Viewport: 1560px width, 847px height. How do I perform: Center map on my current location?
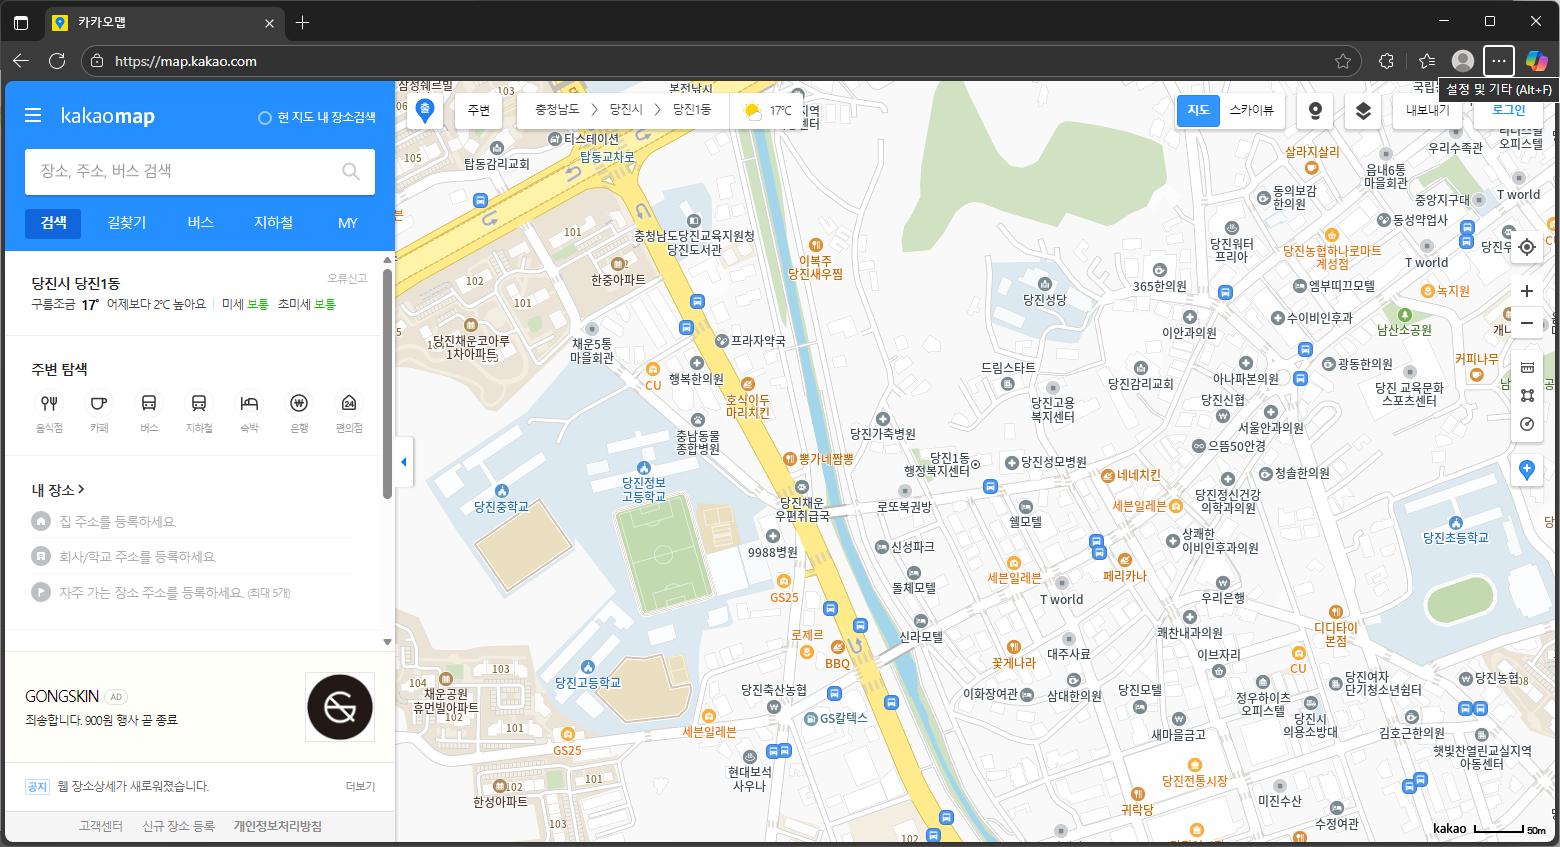[x=1527, y=247]
